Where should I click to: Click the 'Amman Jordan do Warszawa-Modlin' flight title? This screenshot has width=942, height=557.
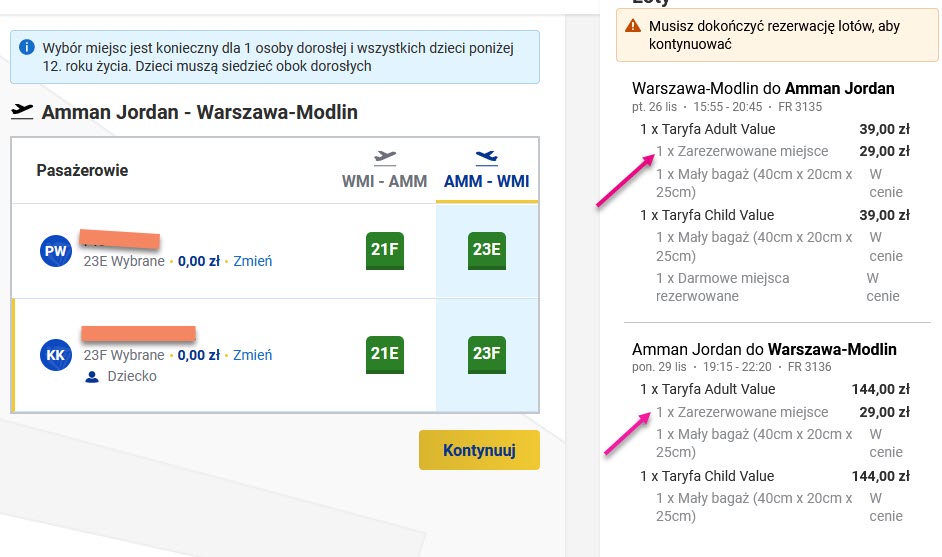point(764,349)
